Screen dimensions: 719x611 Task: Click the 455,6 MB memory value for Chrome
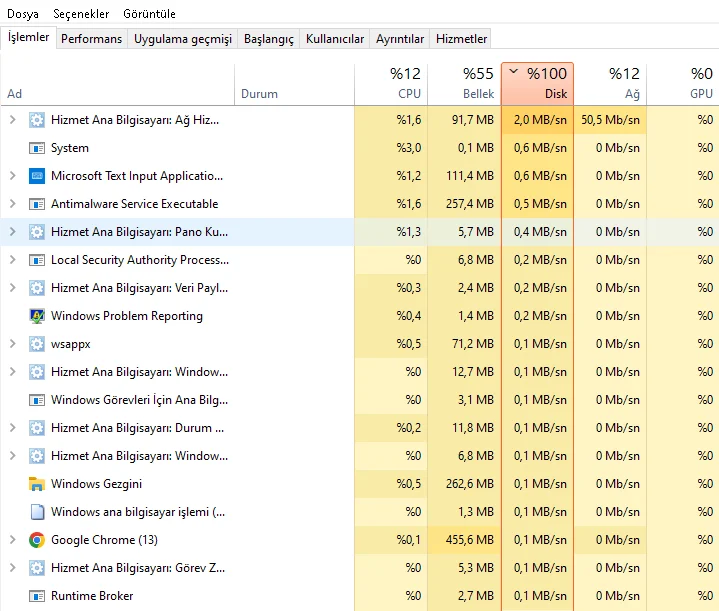pos(470,540)
